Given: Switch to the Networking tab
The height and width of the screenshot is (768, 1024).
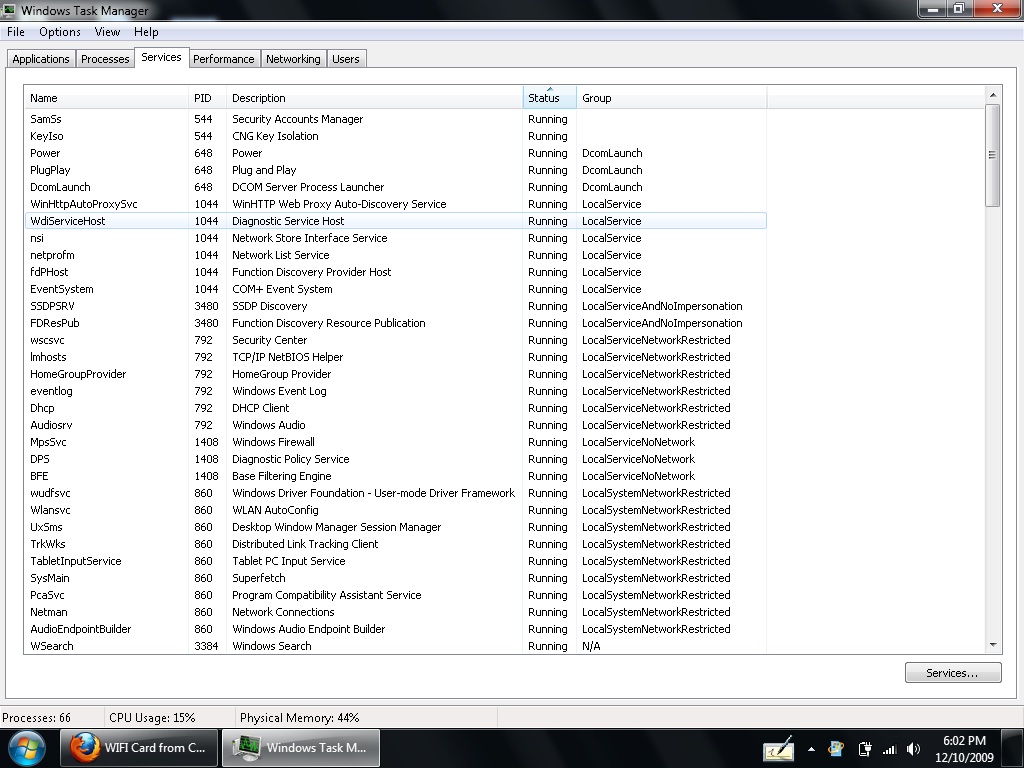Looking at the screenshot, I should 293,59.
